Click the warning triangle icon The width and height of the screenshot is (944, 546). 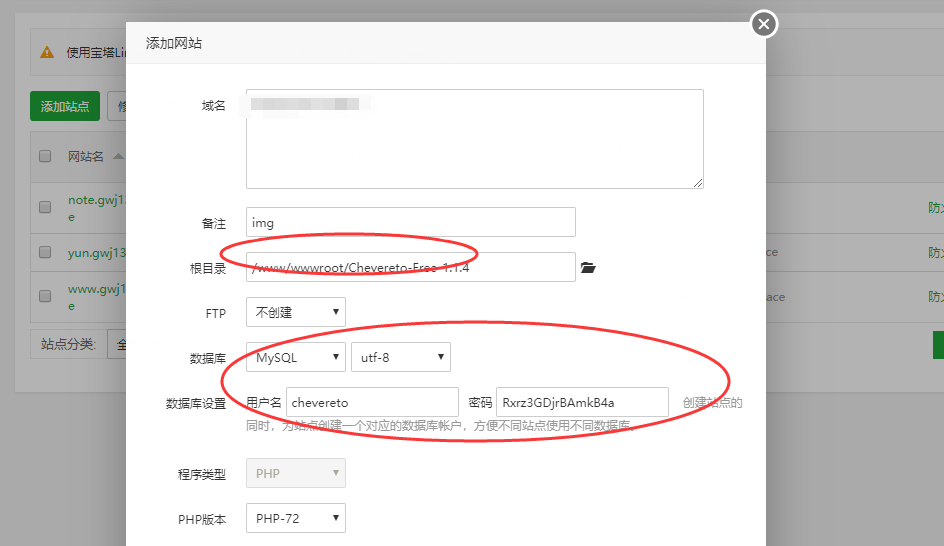point(47,53)
